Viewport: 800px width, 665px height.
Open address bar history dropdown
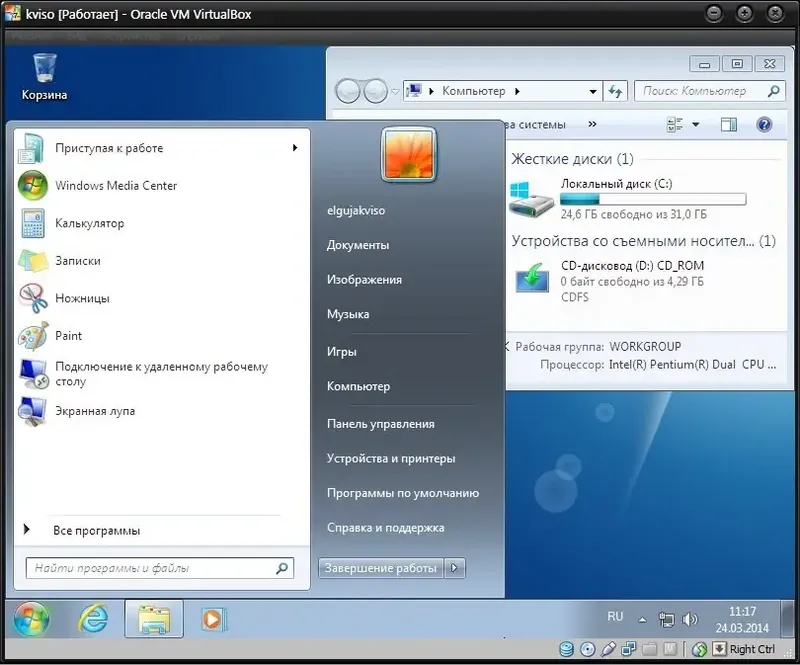[x=593, y=91]
